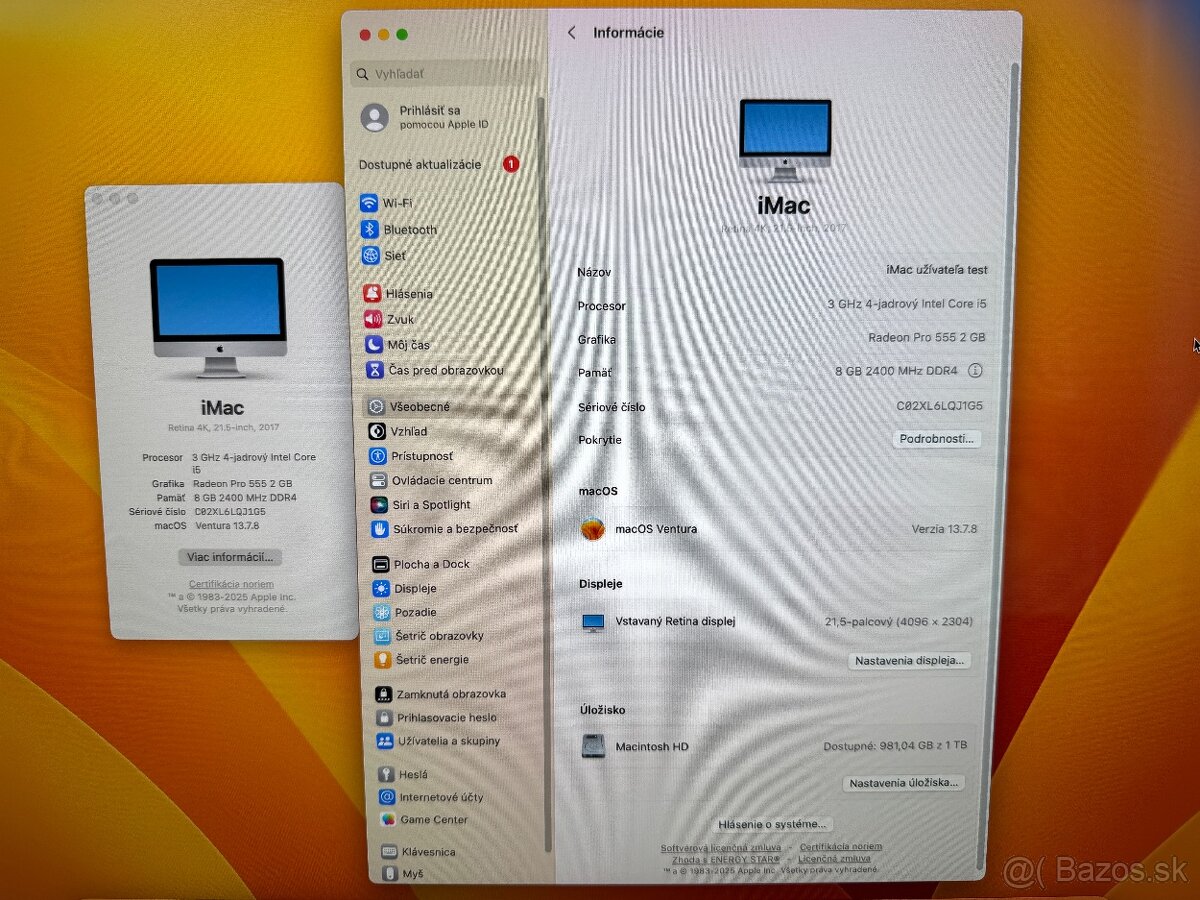Open Licenčná zmluva link in footer
The width and height of the screenshot is (1200, 900).
pos(834,859)
